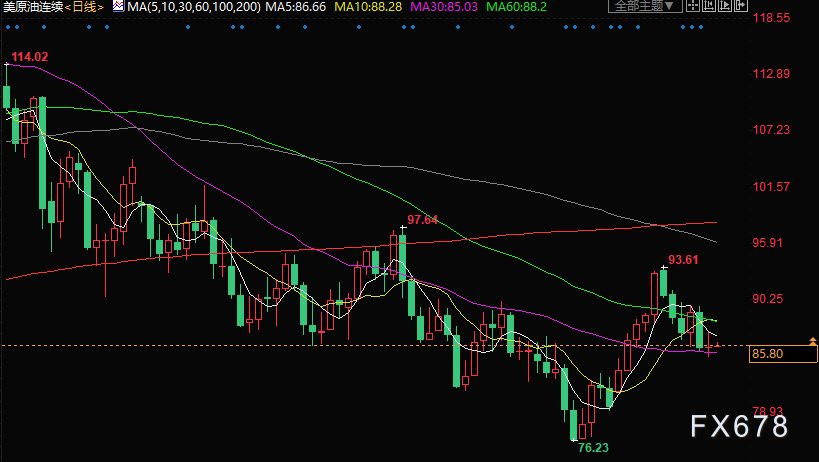Open the 全部主题 dropdown
Screen dimensions: 819x462
click(645, 6)
